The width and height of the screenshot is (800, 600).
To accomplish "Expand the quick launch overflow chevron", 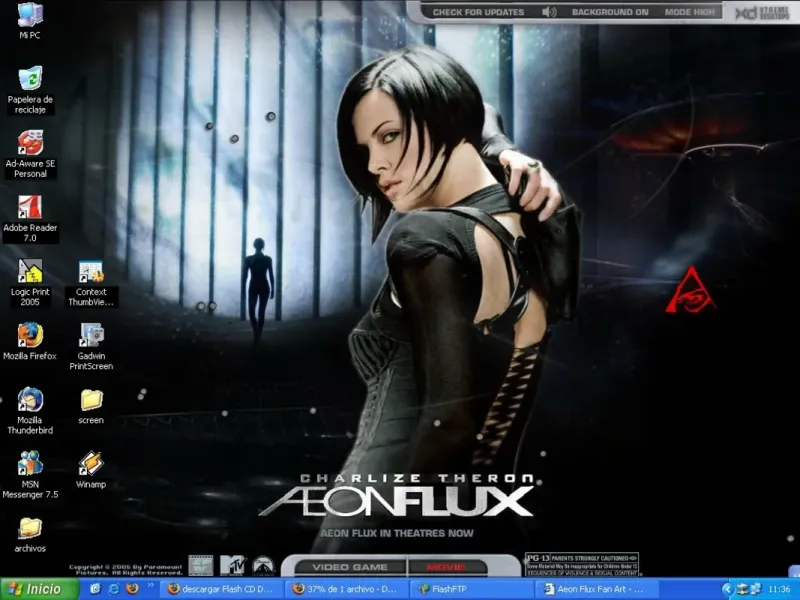I will [x=151, y=586].
